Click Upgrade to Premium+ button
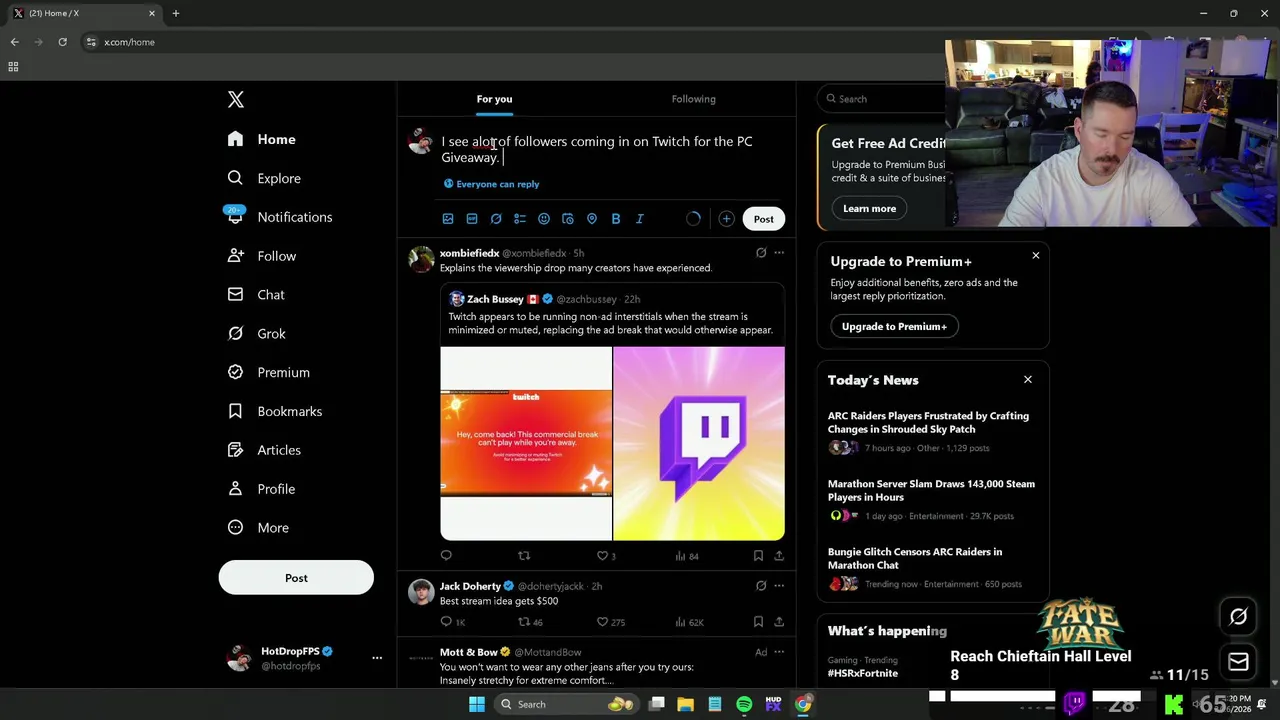 point(894,327)
